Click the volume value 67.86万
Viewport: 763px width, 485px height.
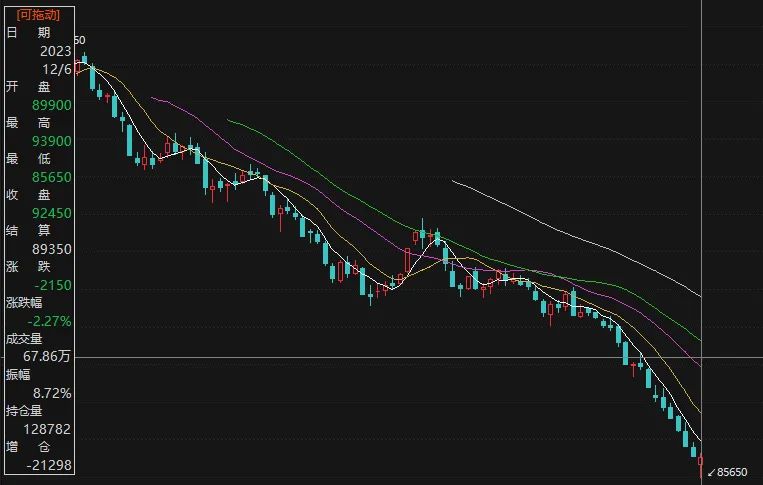(x=47, y=357)
